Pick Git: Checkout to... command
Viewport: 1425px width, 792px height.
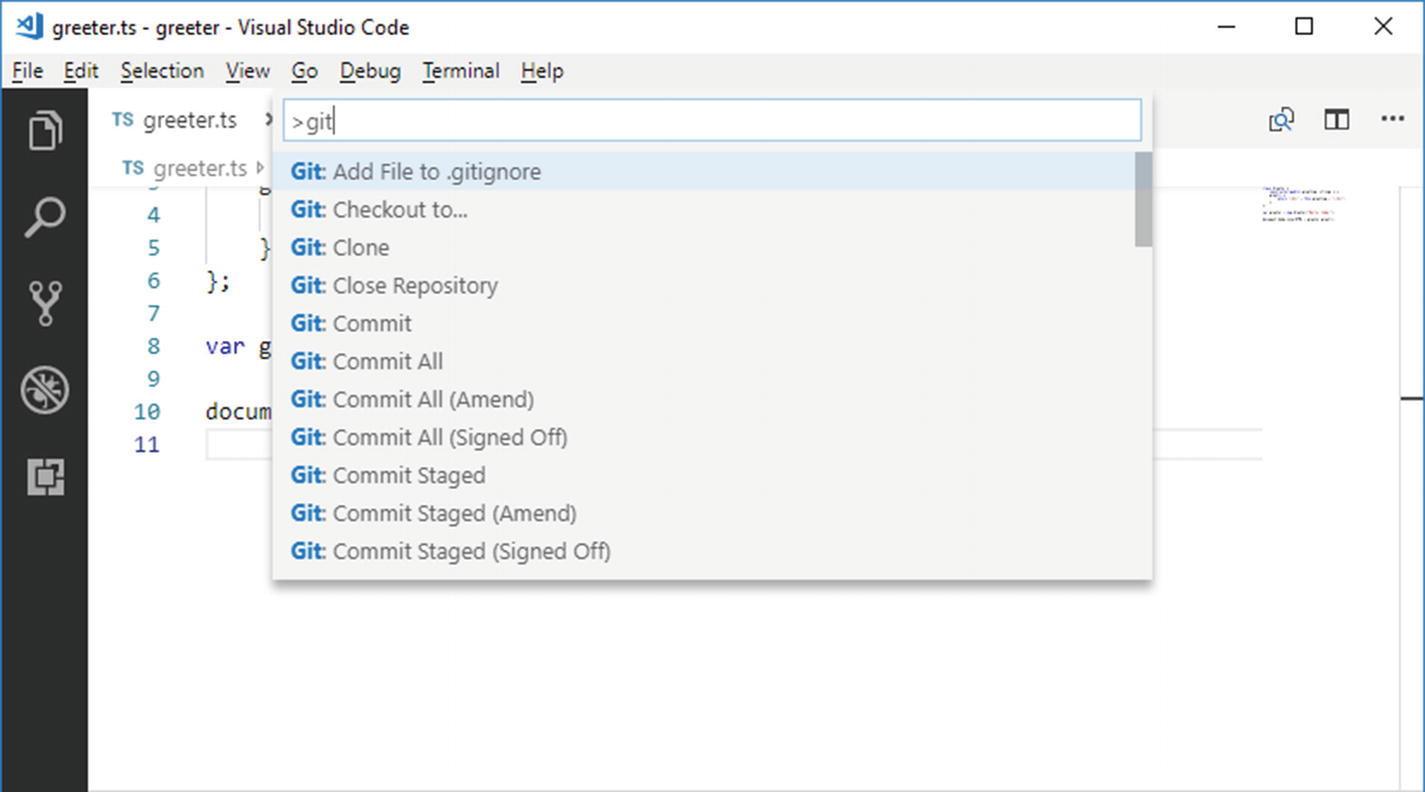coord(379,210)
